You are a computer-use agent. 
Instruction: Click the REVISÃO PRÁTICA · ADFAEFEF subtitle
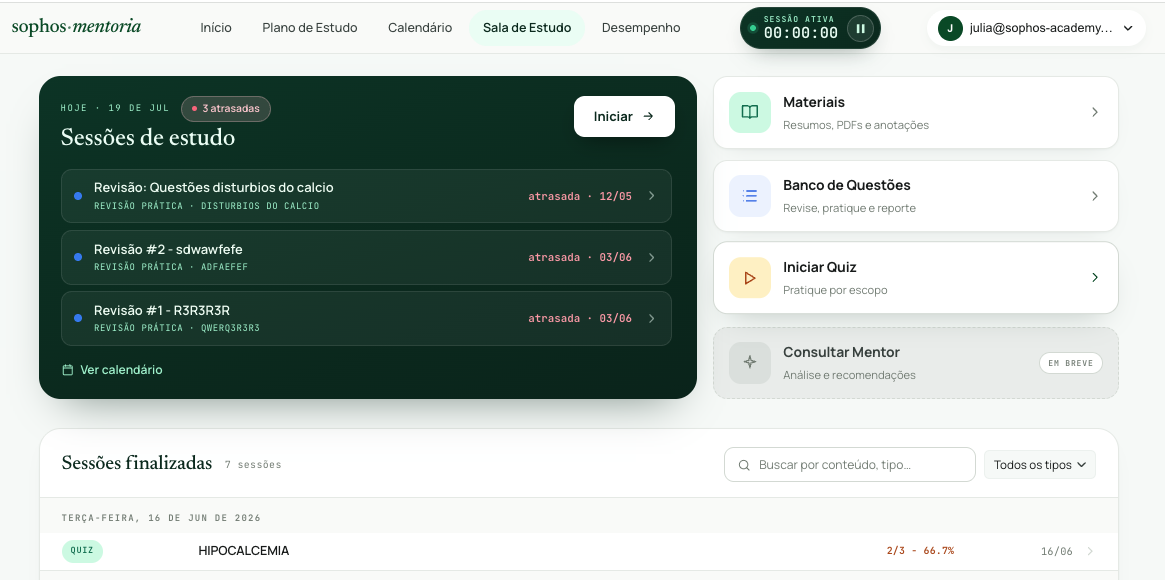[171, 267]
